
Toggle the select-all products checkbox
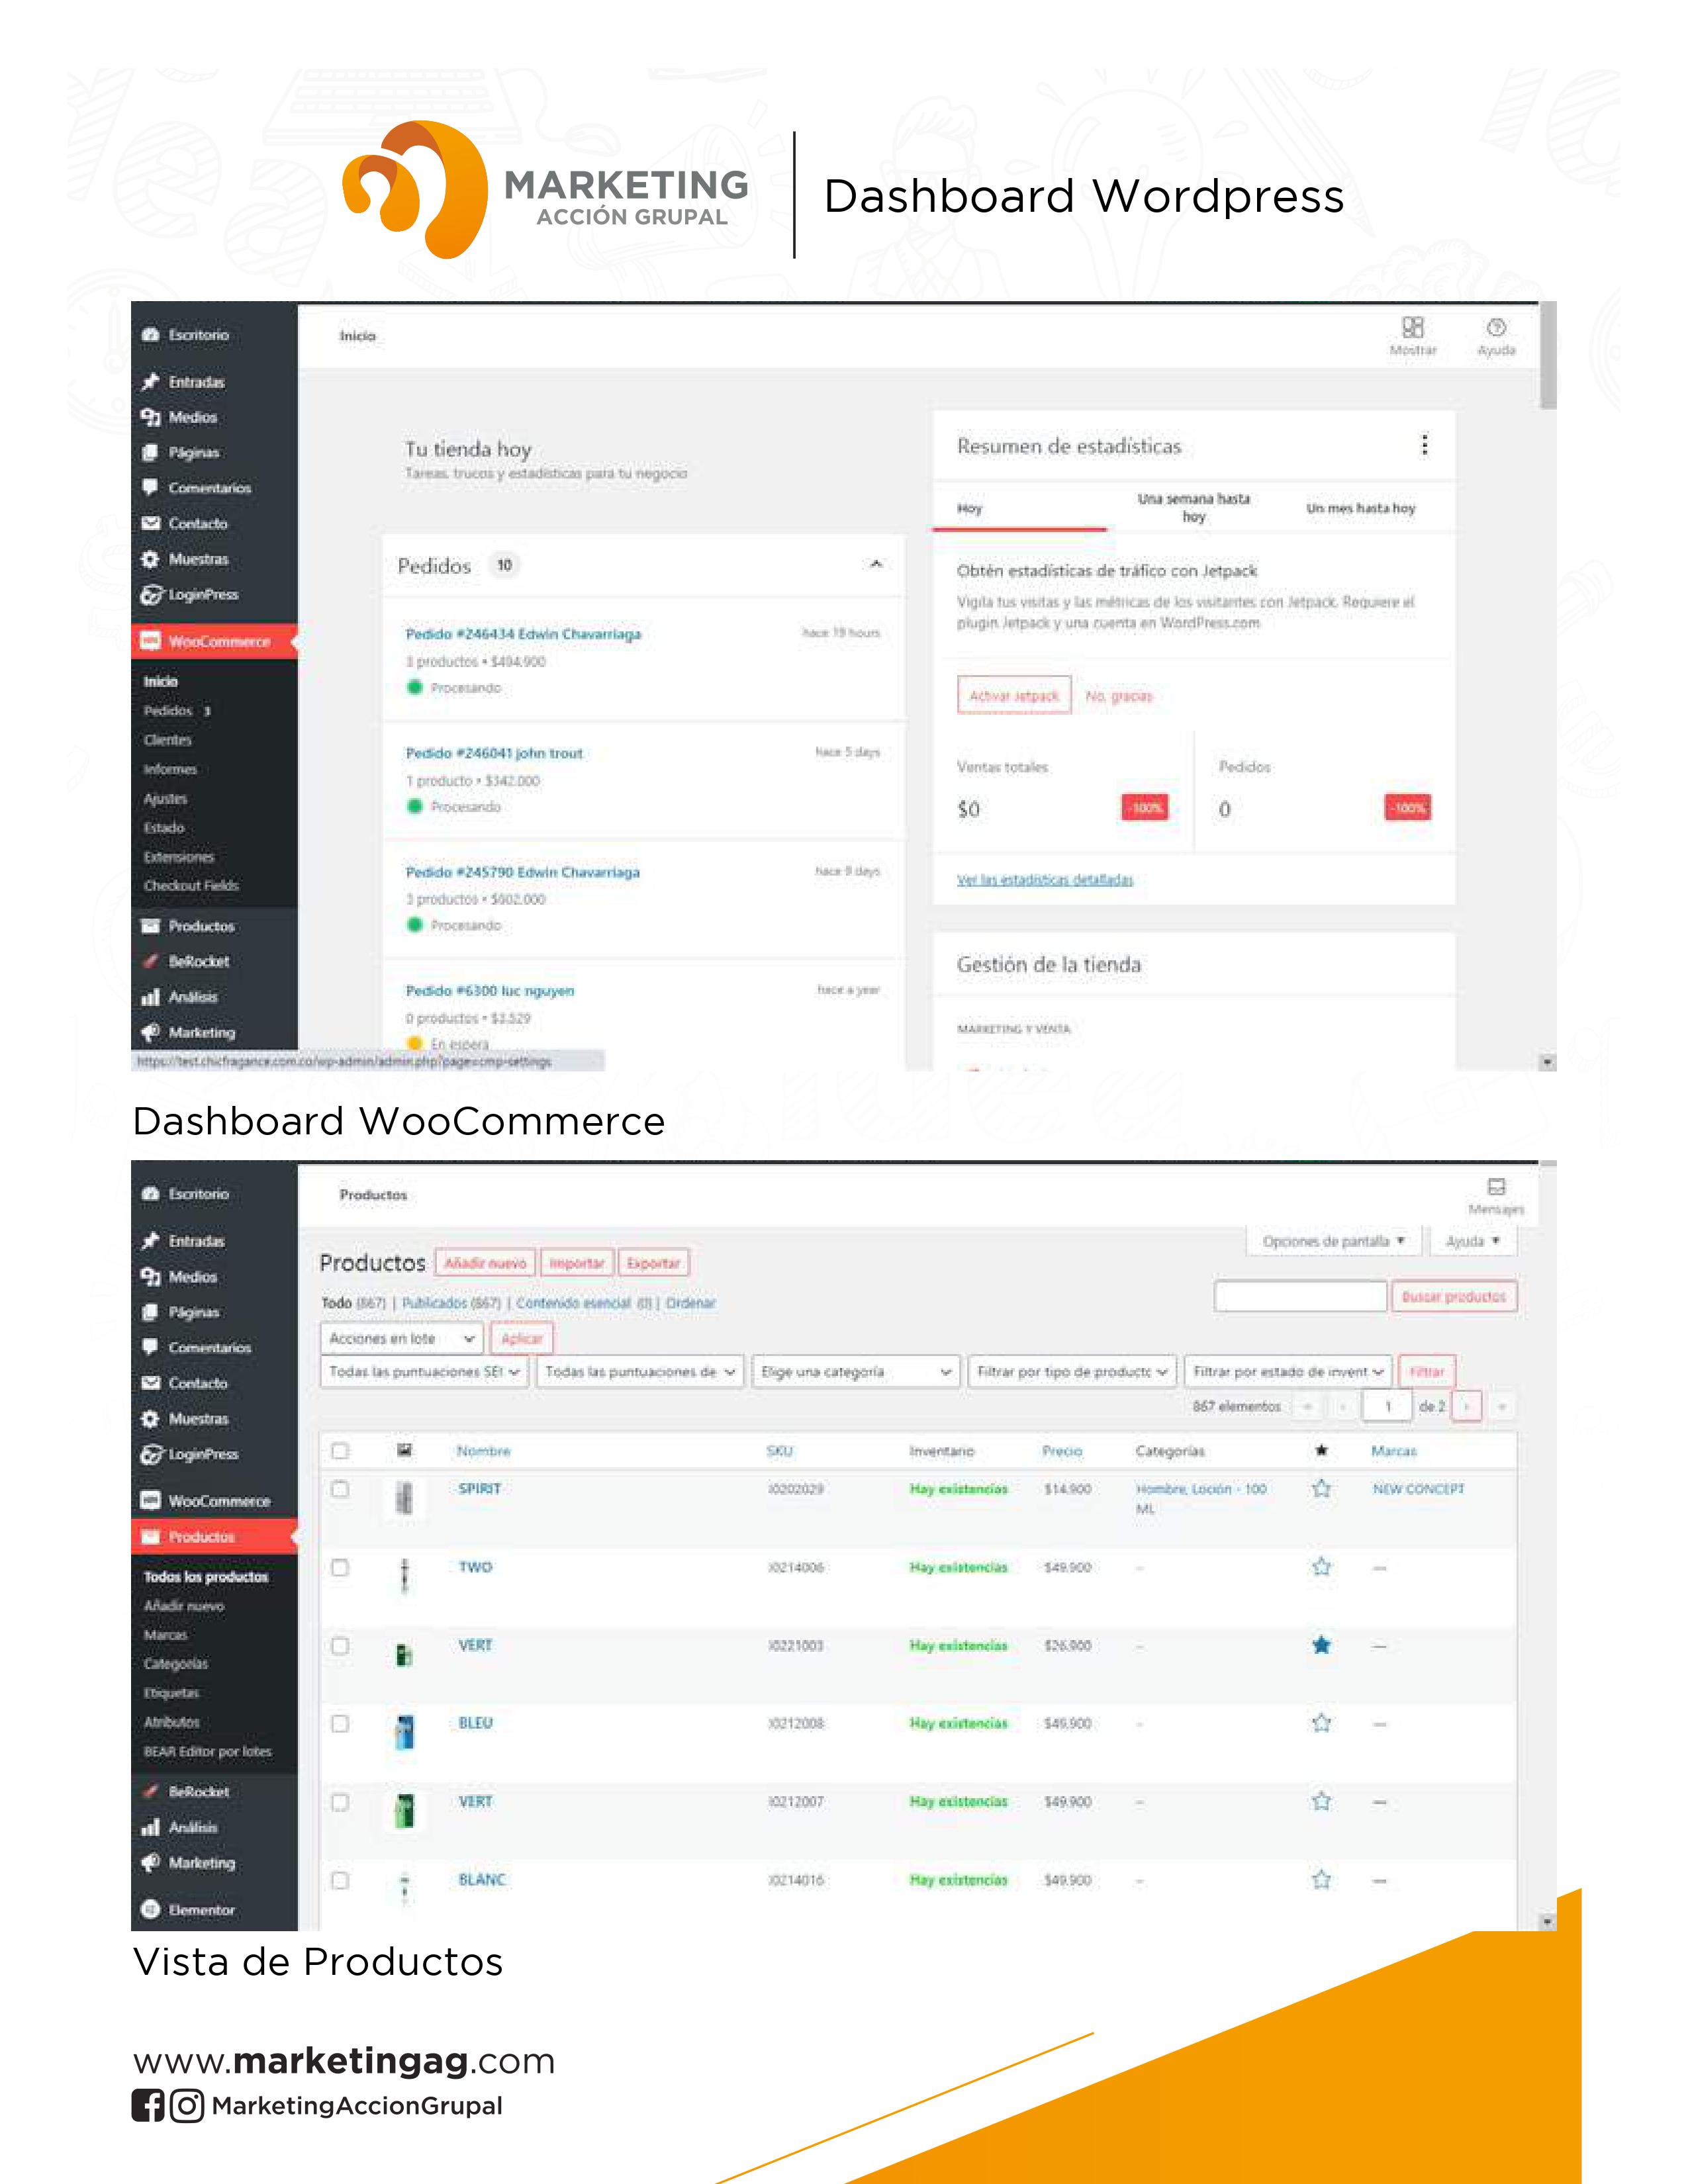click(x=340, y=1451)
